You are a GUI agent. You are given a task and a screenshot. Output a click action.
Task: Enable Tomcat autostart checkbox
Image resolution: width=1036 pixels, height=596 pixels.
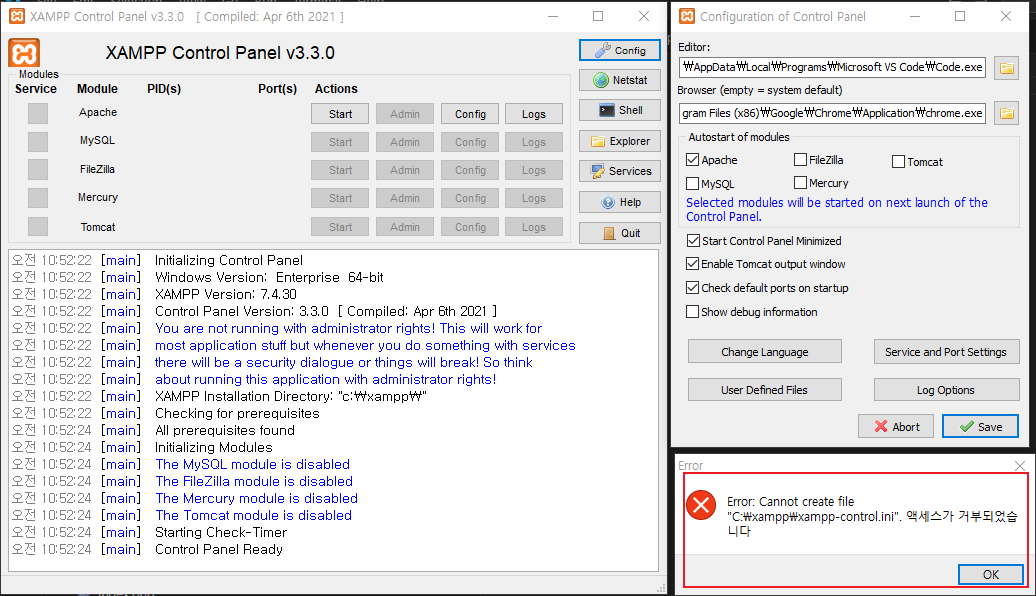point(898,161)
